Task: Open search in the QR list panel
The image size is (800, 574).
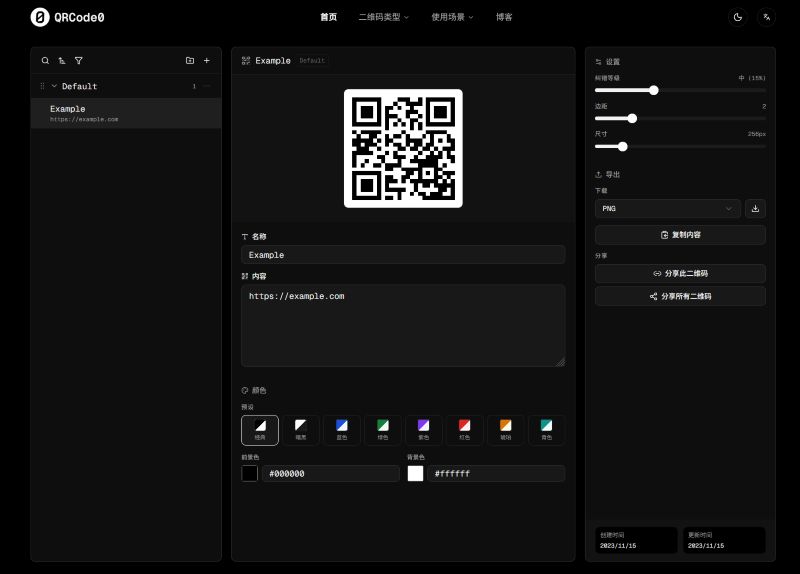Action: point(45,61)
